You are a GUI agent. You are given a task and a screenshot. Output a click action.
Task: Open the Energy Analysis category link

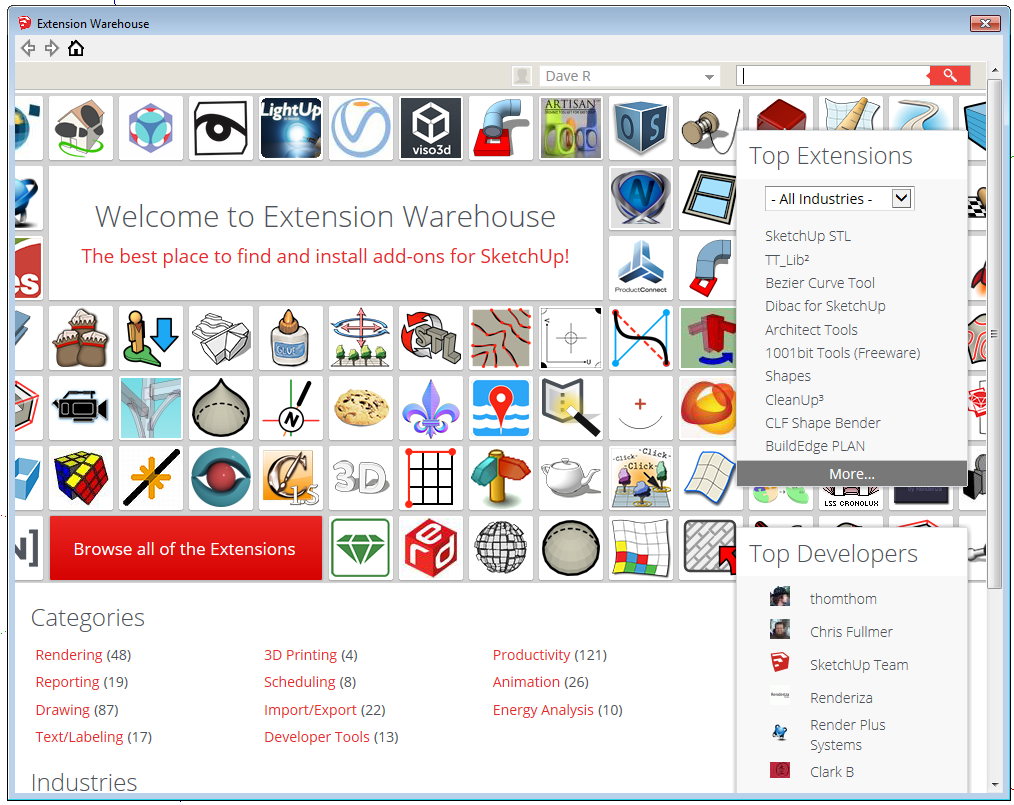pos(543,710)
